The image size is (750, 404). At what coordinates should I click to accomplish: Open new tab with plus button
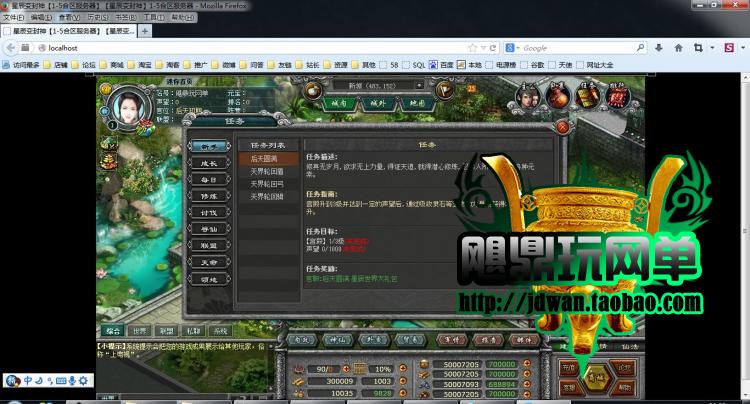(x=144, y=31)
